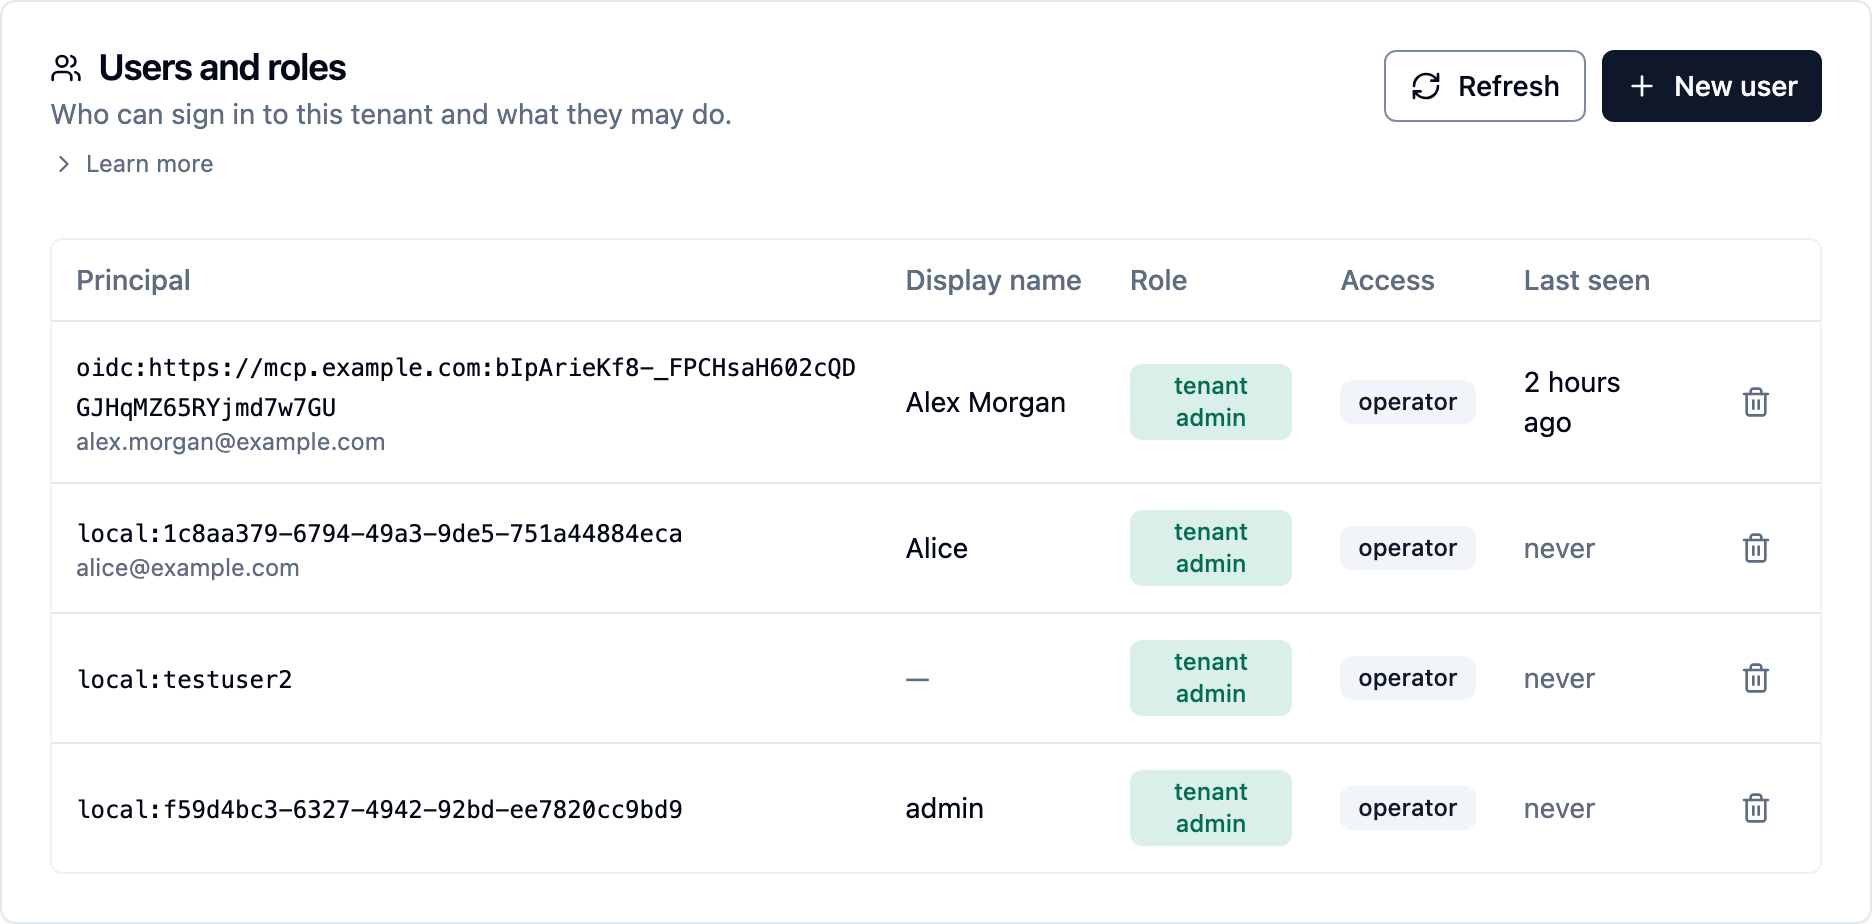The width and height of the screenshot is (1872, 924).
Task: Click the Refresh button
Action: (x=1484, y=86)
